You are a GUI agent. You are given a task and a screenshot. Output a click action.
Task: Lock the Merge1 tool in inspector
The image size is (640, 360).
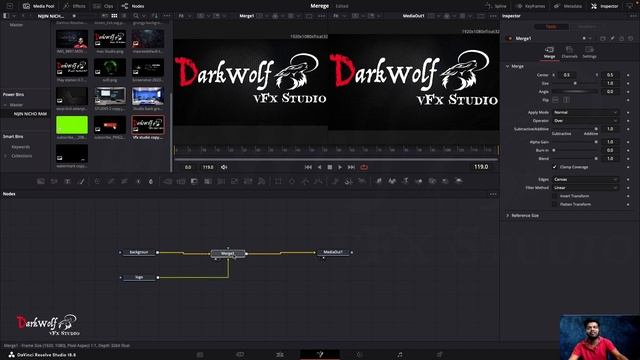click(622, 38)
